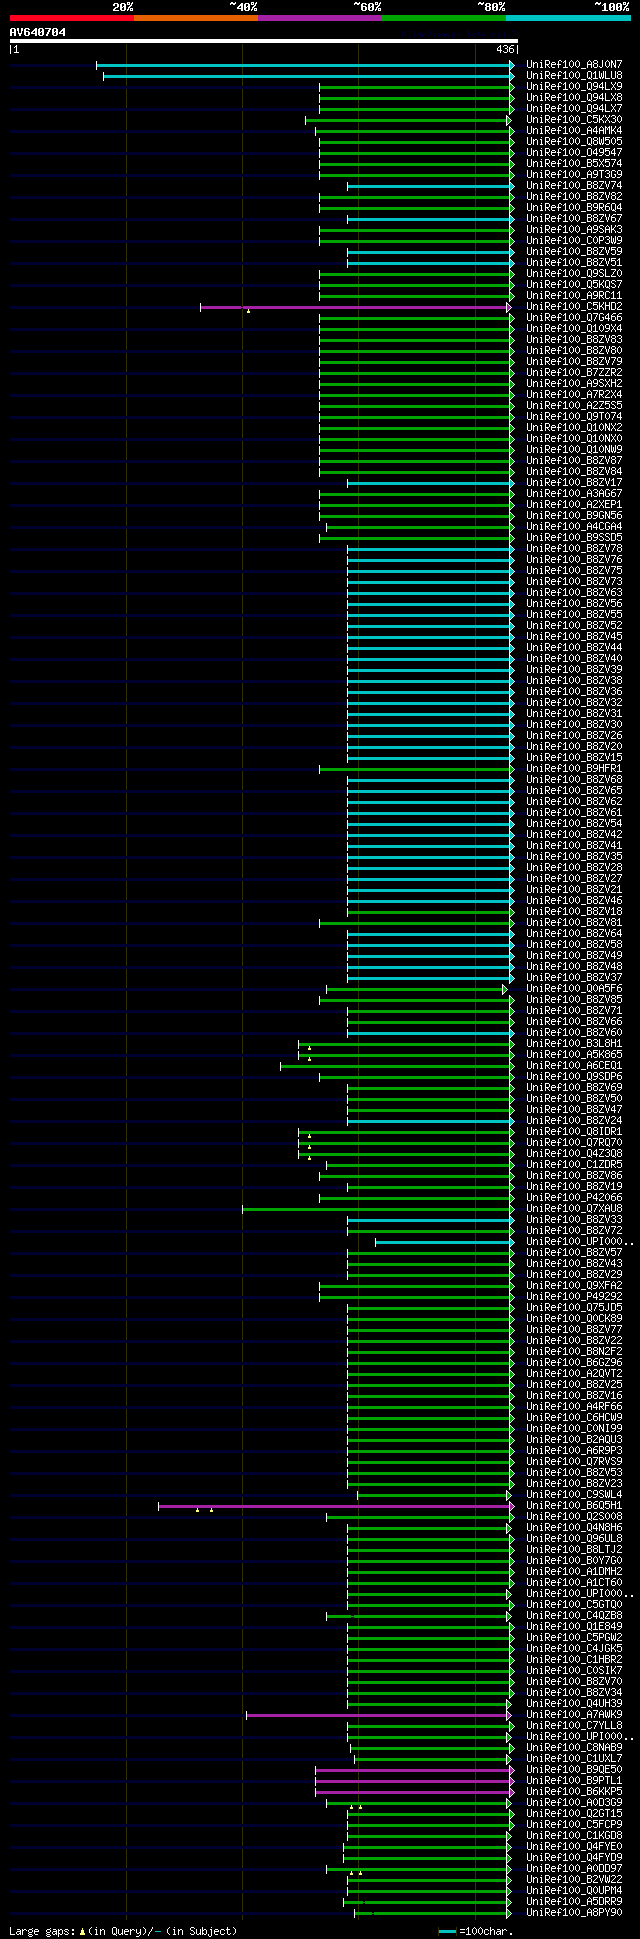Click the cyan alignment bar for B8ZV74
The width and height of the screenshot is (640, 1939).
[x=430, y=186]
